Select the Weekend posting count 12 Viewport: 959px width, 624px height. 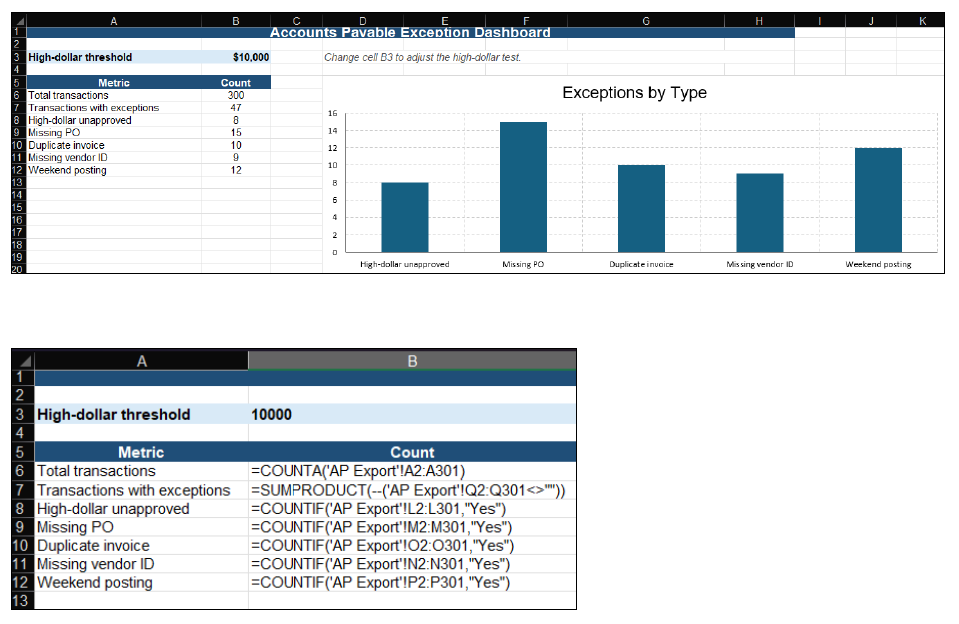point(236,170)
